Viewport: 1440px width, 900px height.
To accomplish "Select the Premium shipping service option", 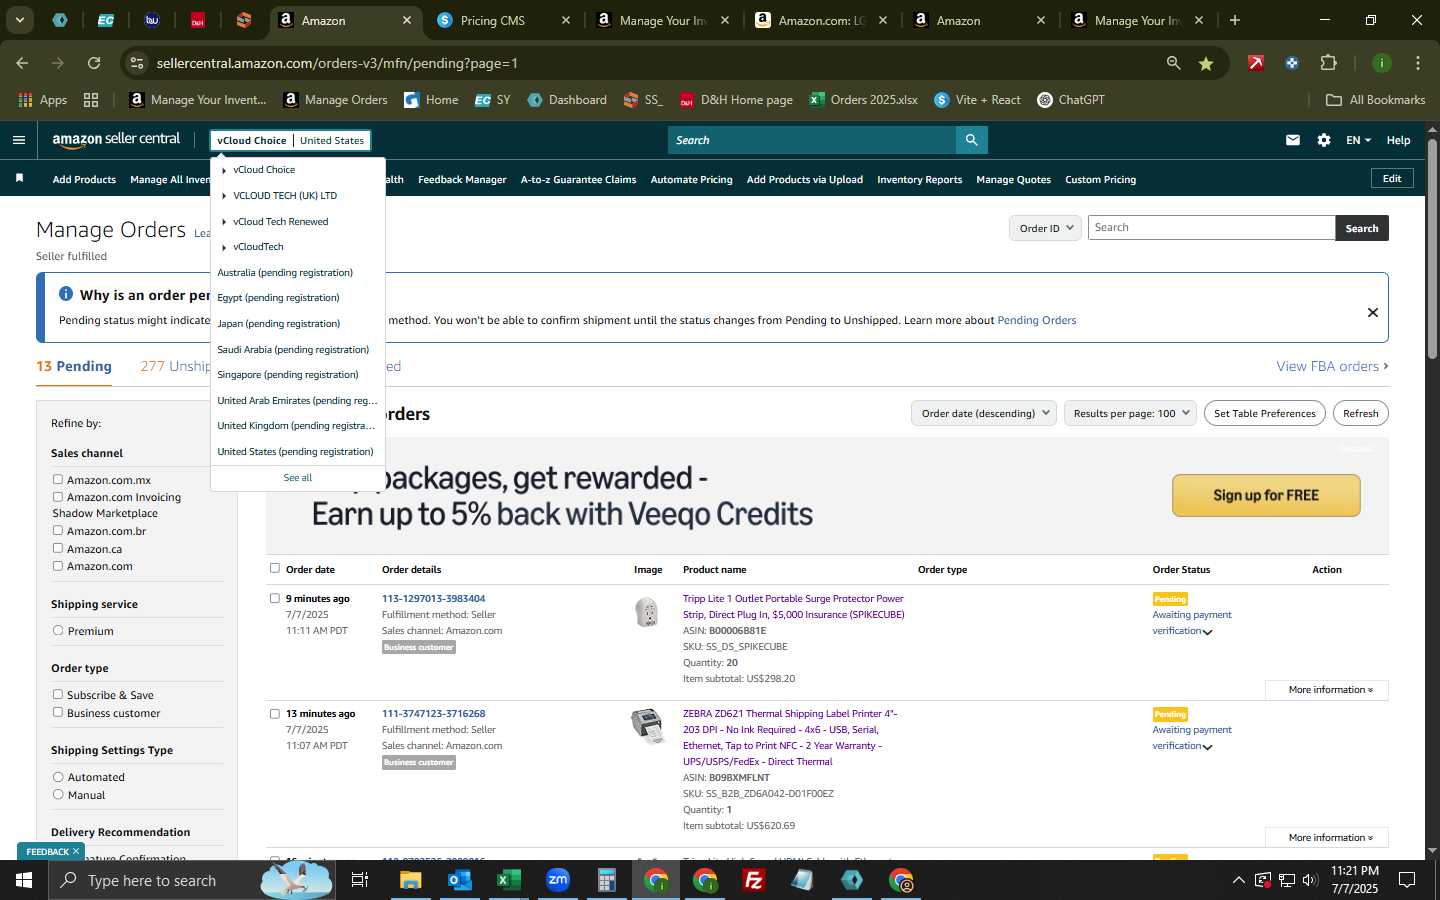I will click(58, 630).
